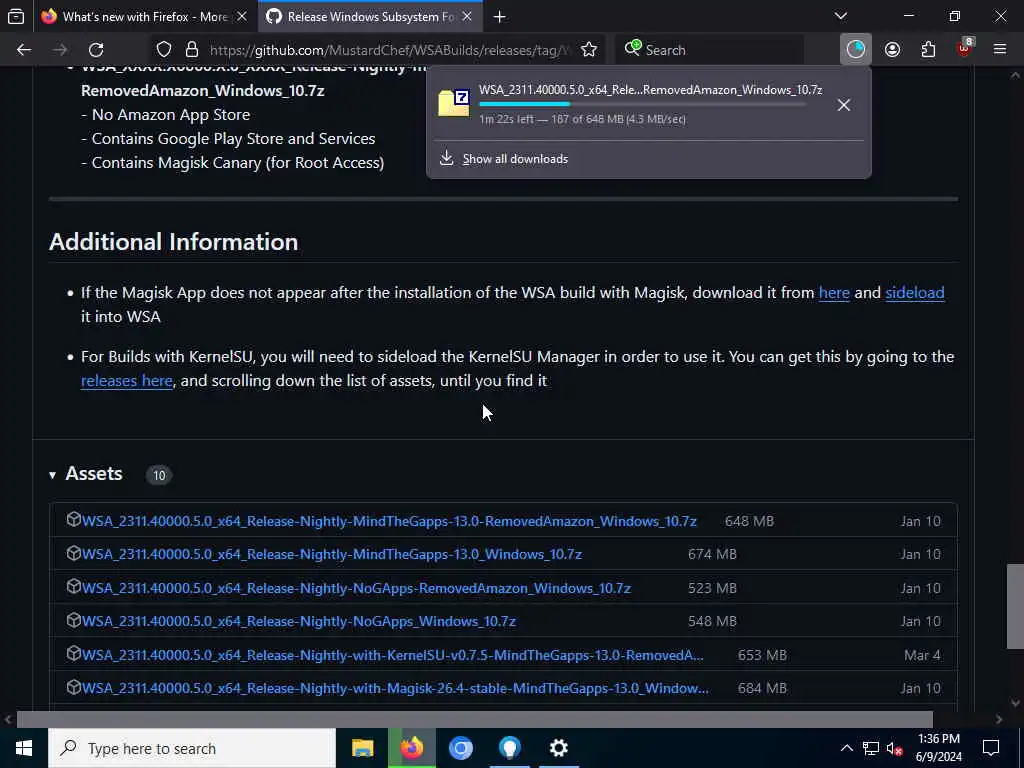Click the horizontal scrollbar thumb
Viewport: 1024px width, 768px height.
point(475,719)
